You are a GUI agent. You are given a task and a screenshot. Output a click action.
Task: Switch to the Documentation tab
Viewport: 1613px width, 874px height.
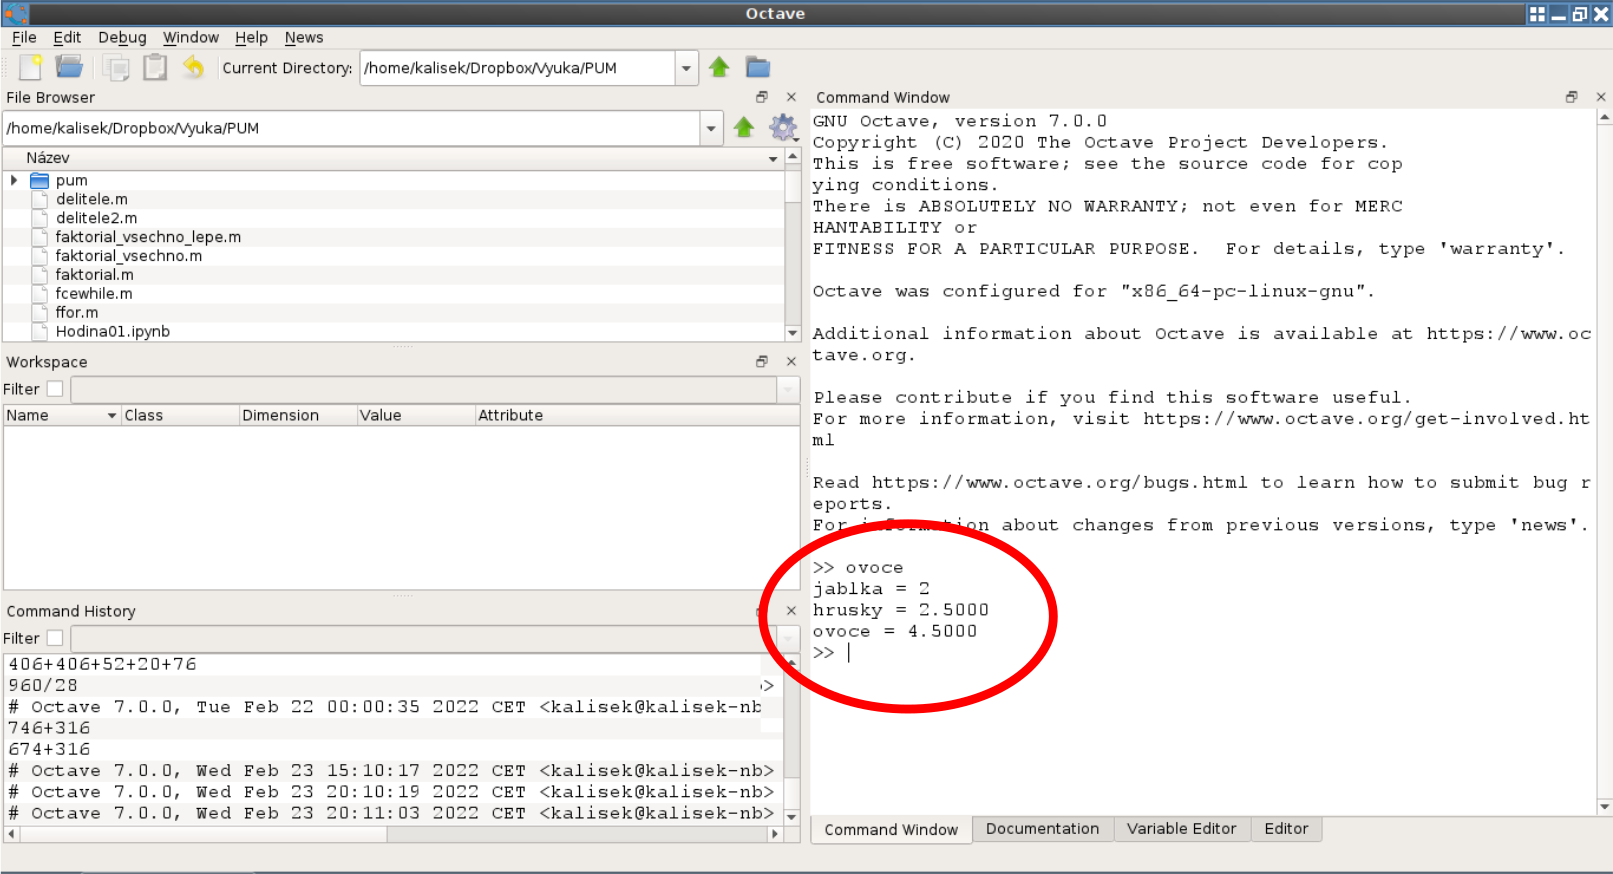point(1042,829)
